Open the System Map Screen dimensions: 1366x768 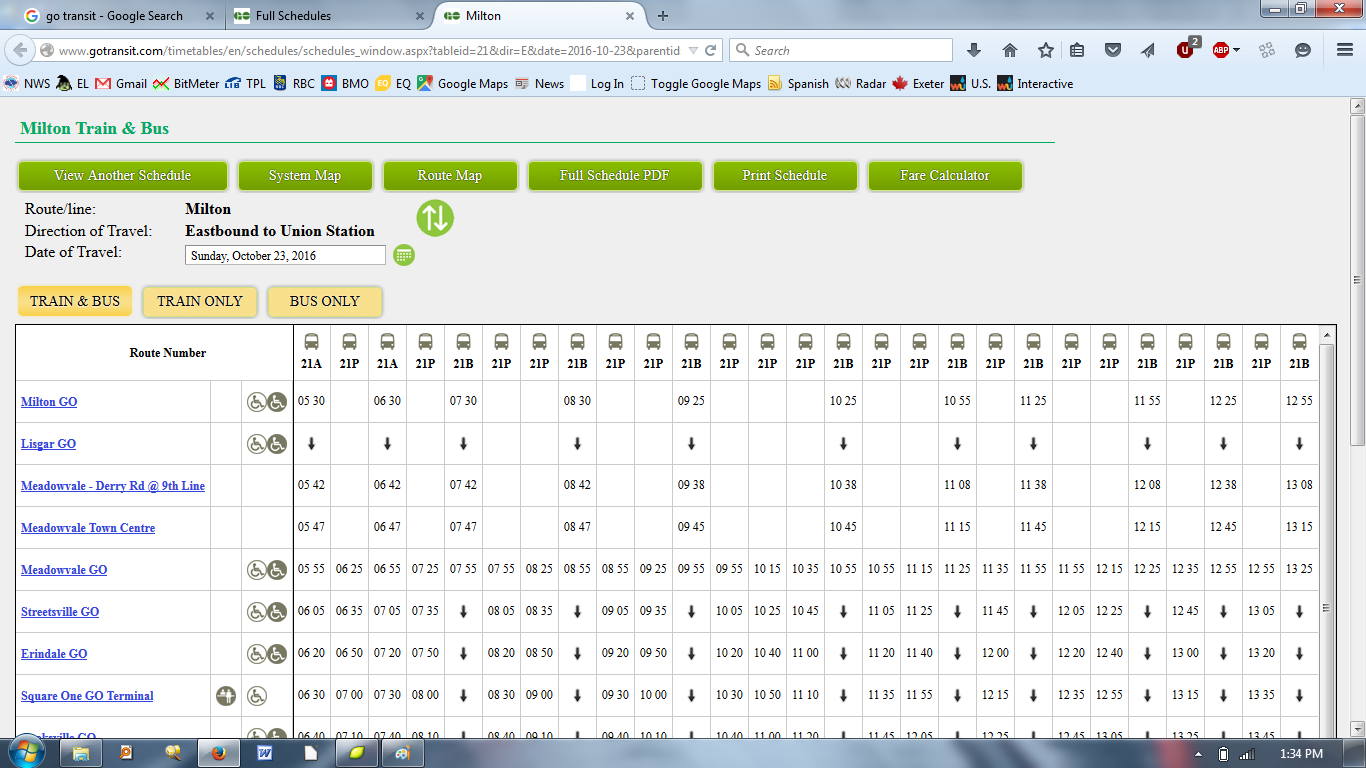(305, 175)
